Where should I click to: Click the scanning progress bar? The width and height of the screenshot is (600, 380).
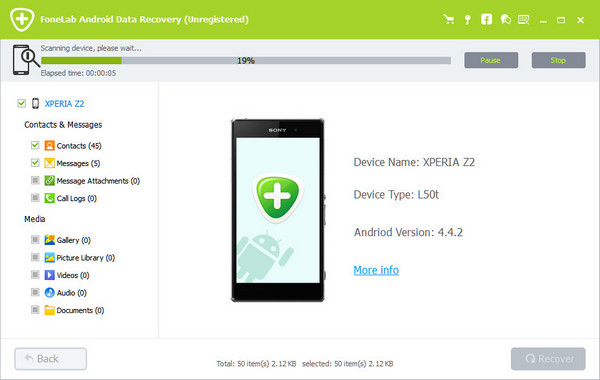(x=246, y=60)
